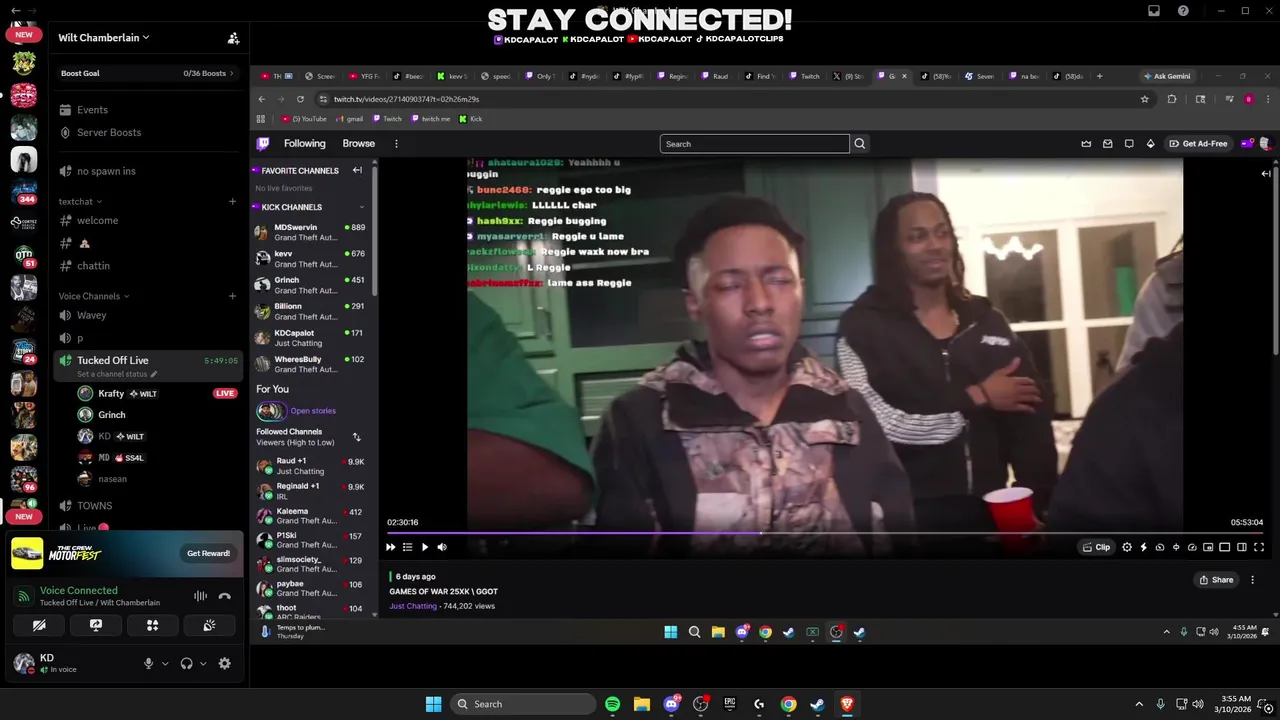This screenshot has height=720, width=1280.
Task: Click the Twitch search magnifier button
Action: pyautogui.click(x=859, y=144)
